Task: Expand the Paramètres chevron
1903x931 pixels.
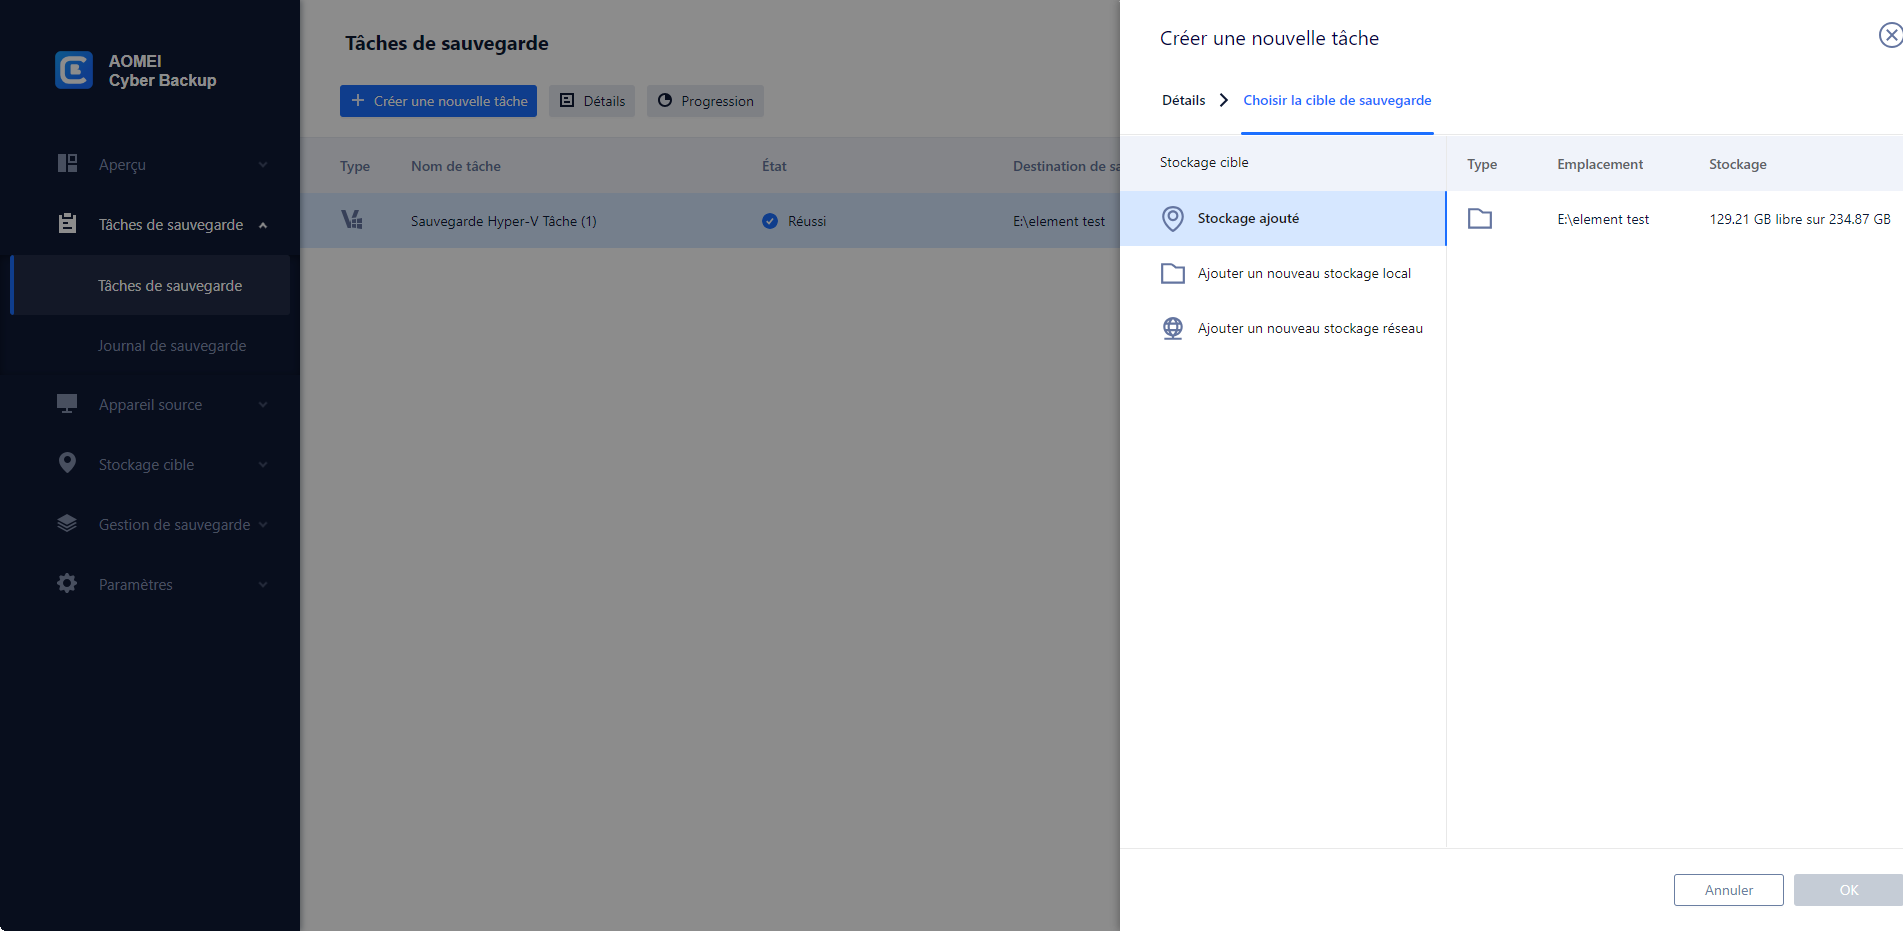Action: [x=263, y=585]
